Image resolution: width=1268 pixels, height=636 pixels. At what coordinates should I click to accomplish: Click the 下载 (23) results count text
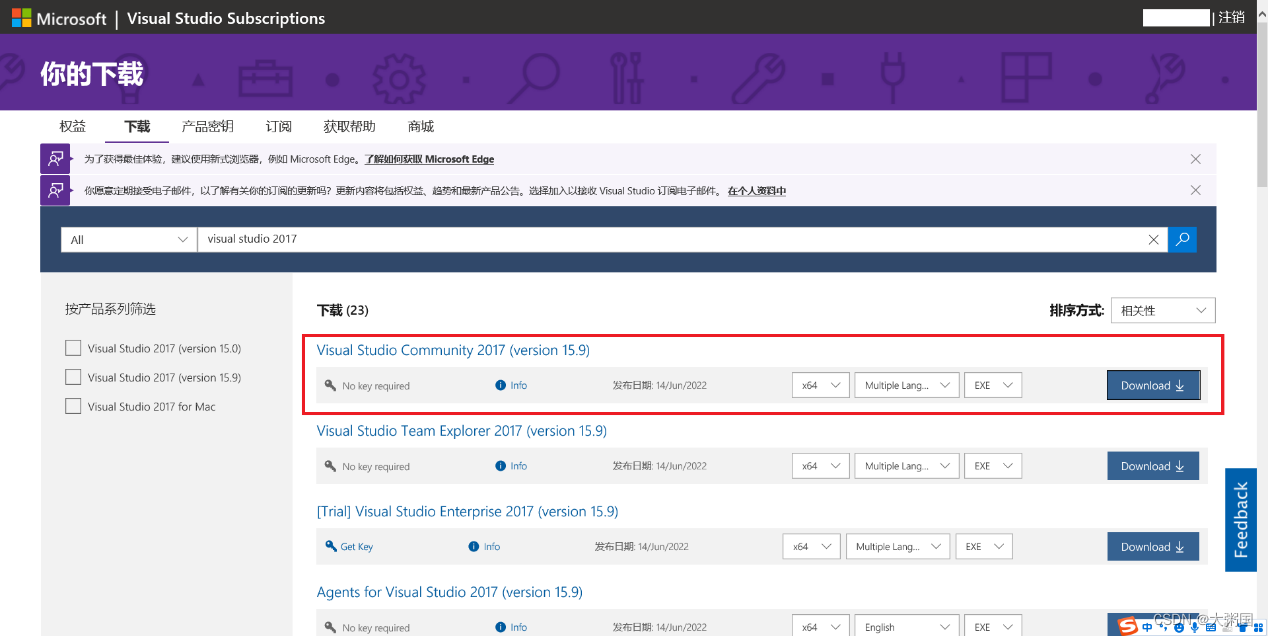tap(343, 310)
